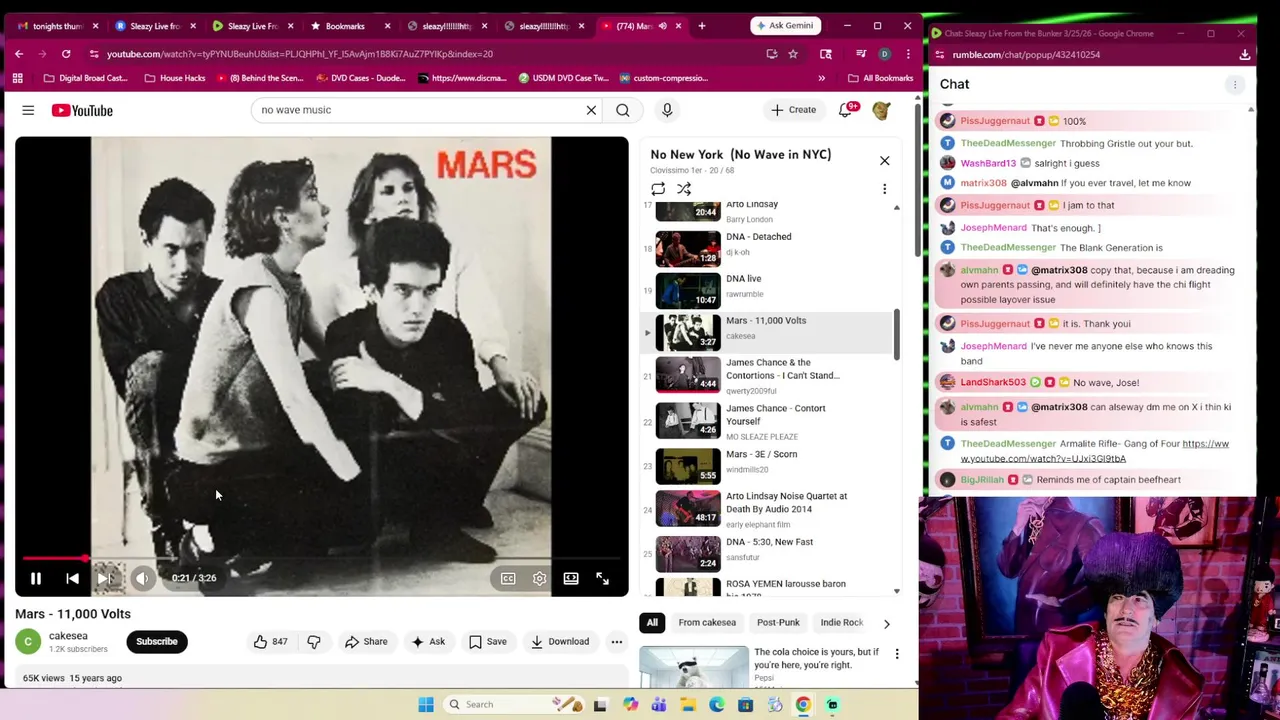Open a new Chrome tab
The height and width of the screenshot is (720, 1280).
(702, 25)
